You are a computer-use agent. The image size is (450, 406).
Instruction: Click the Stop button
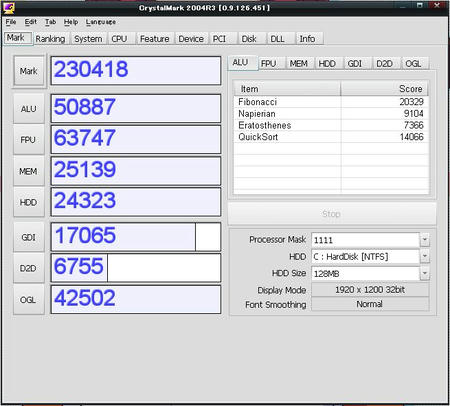(332, 213)
